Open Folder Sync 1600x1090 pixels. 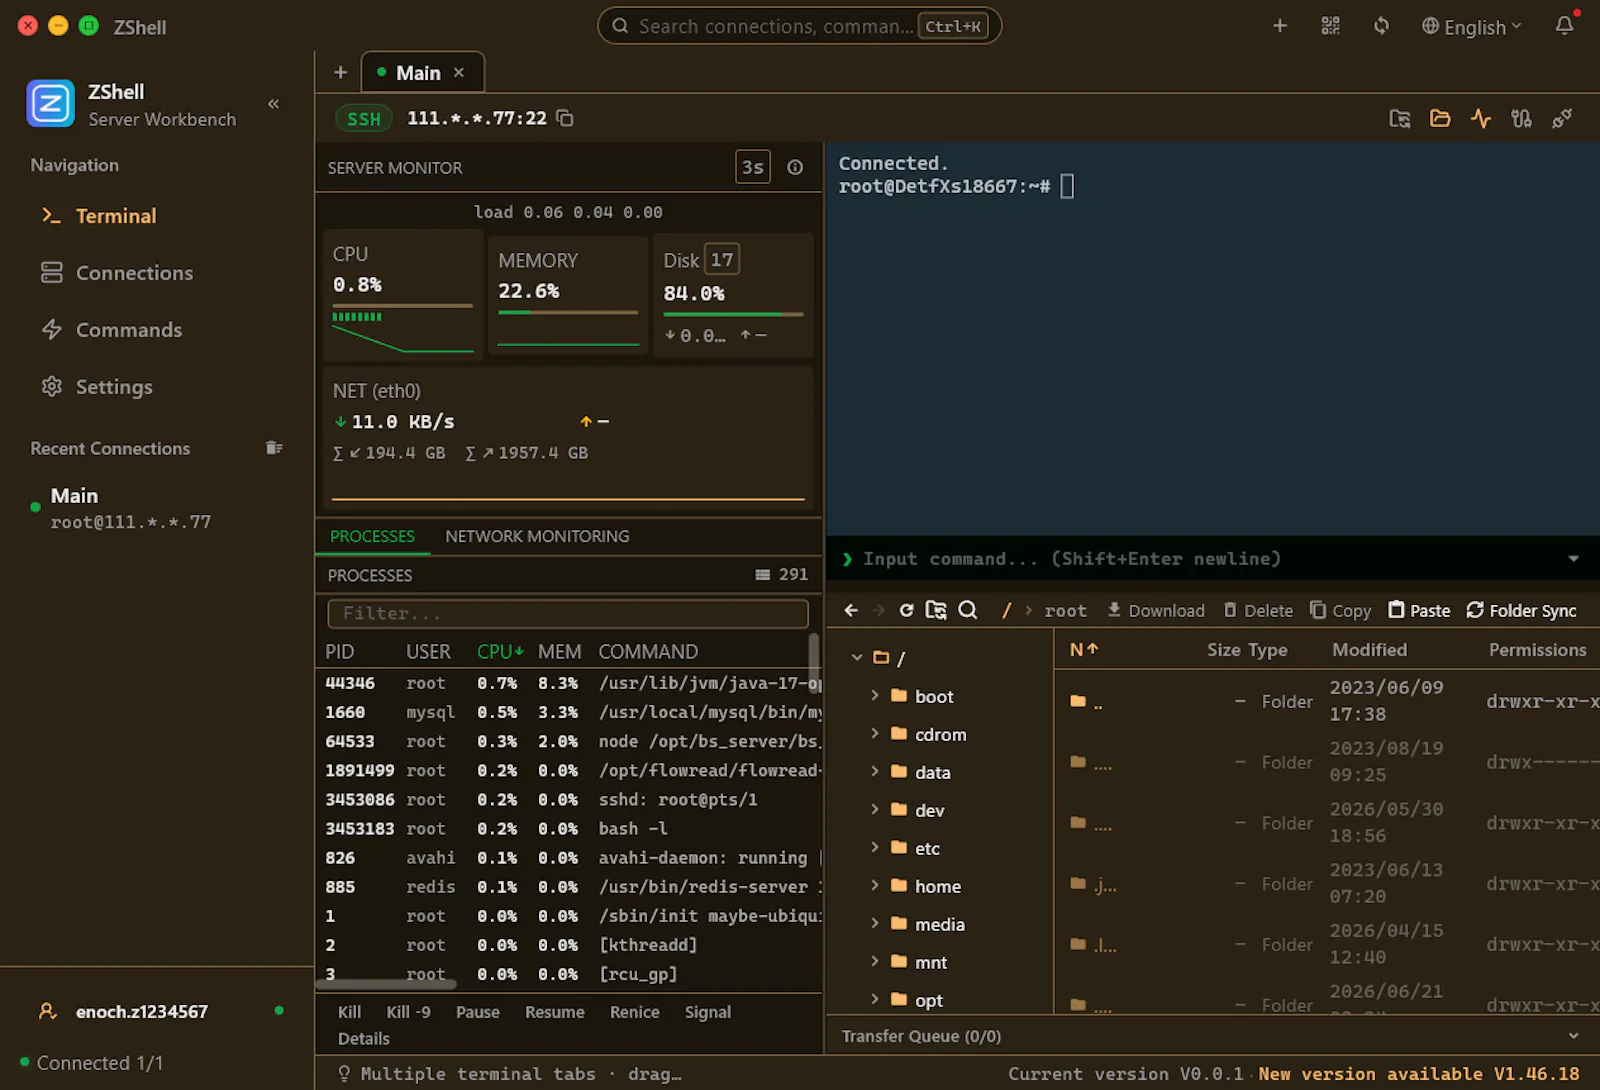click(1521, 610)
